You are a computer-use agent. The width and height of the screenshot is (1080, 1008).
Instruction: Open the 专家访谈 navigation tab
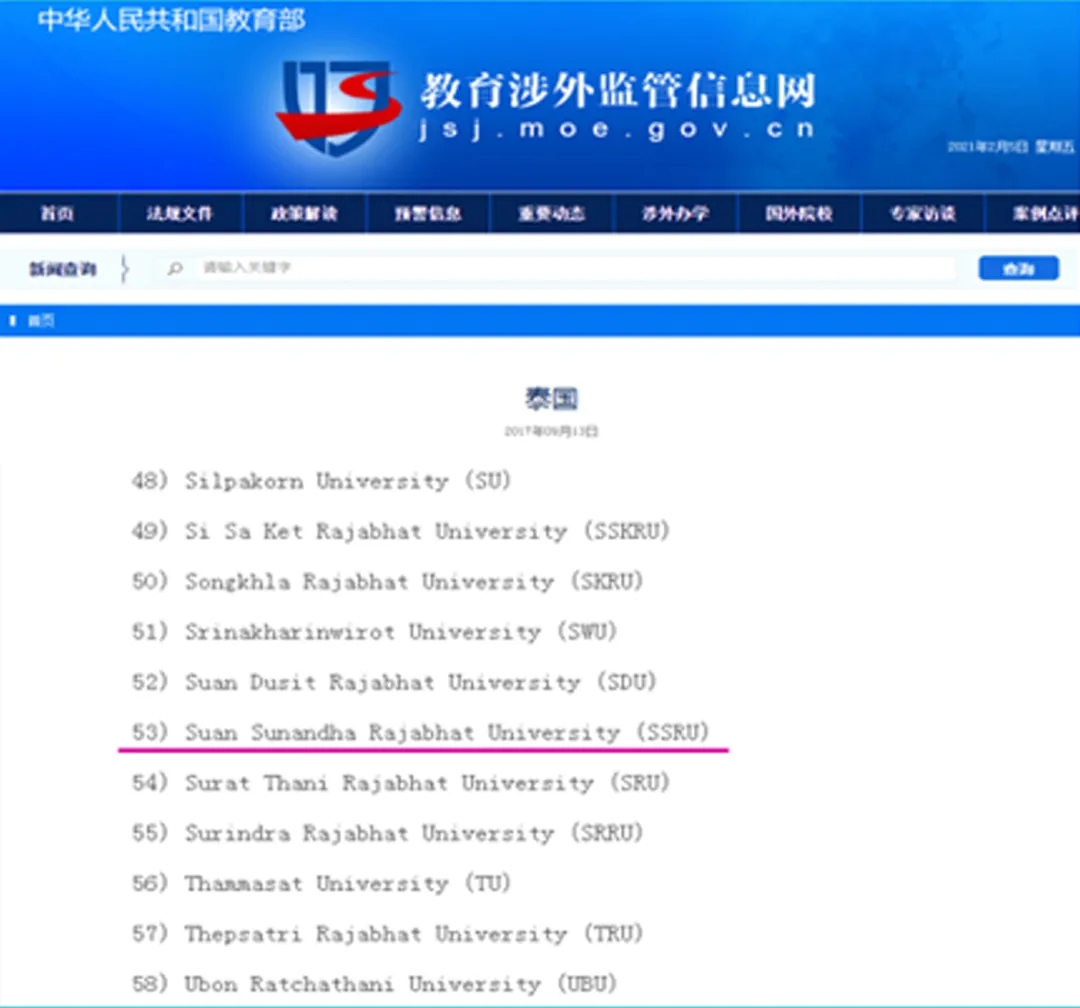click(923, 214)
